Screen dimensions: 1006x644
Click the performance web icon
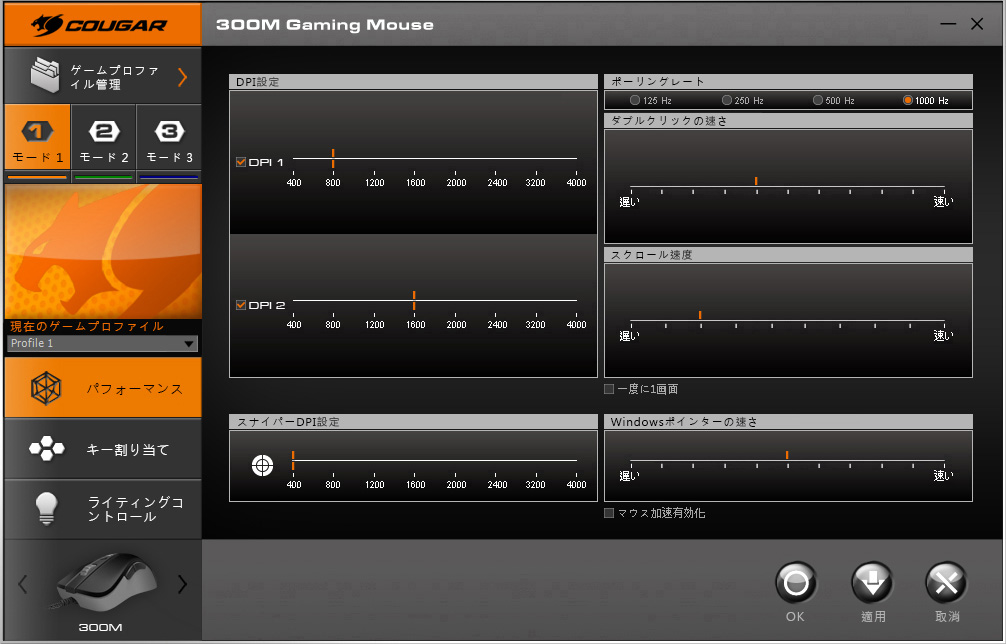pyautogui.click(x=46, y=388)
